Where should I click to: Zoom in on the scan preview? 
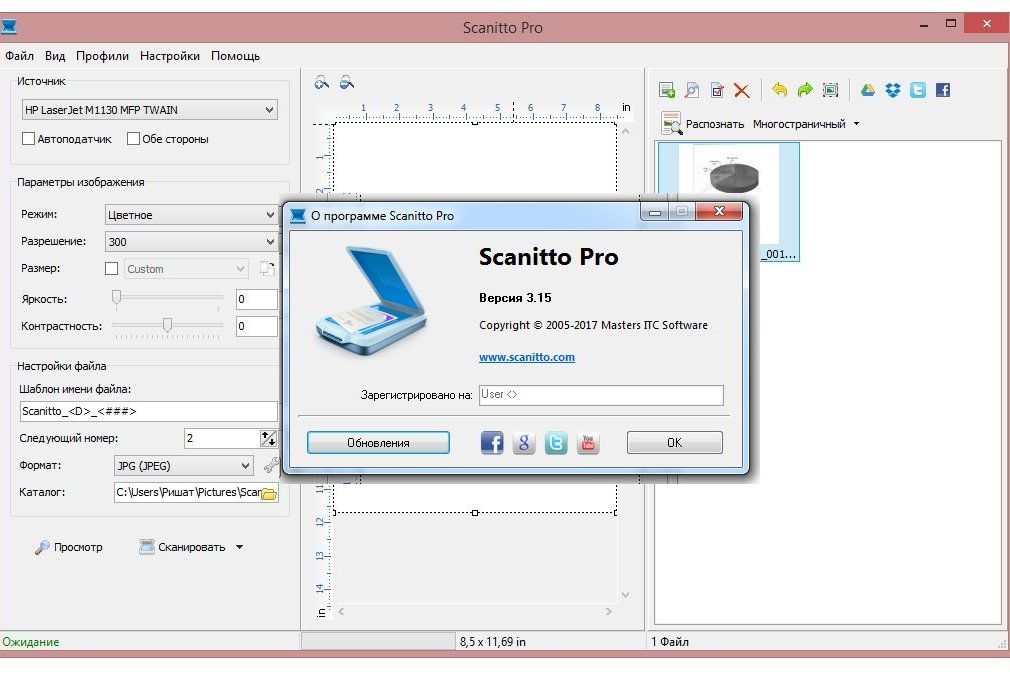pos(321,82)
